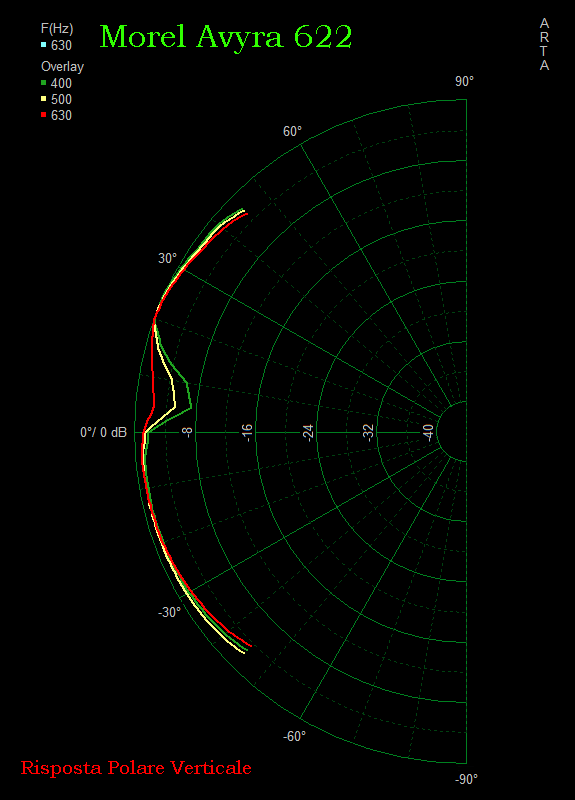Click the -30° angle label
Viewport: 575px width, 800px height.
(169, 612)
